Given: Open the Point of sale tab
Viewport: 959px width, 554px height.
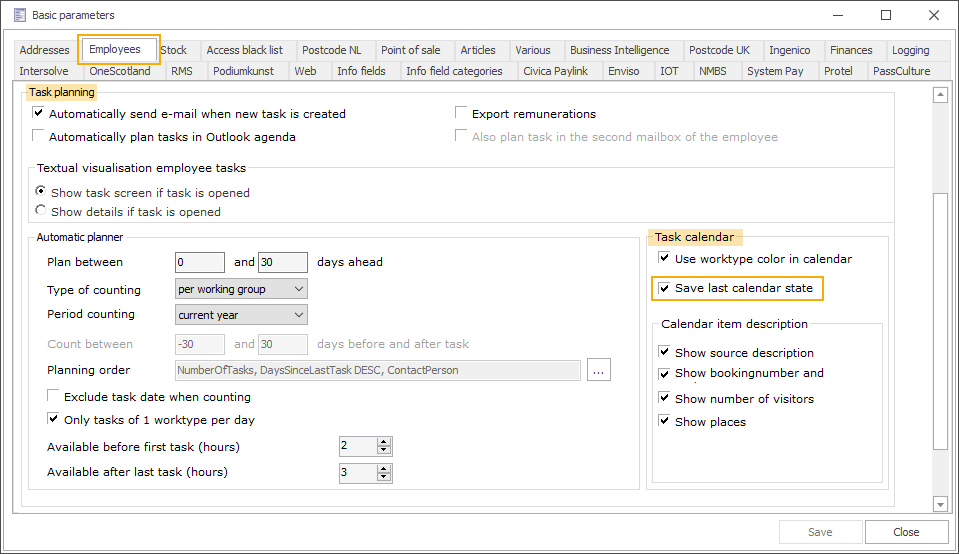Looking at the screenshot, I should [x=410, y=50].
